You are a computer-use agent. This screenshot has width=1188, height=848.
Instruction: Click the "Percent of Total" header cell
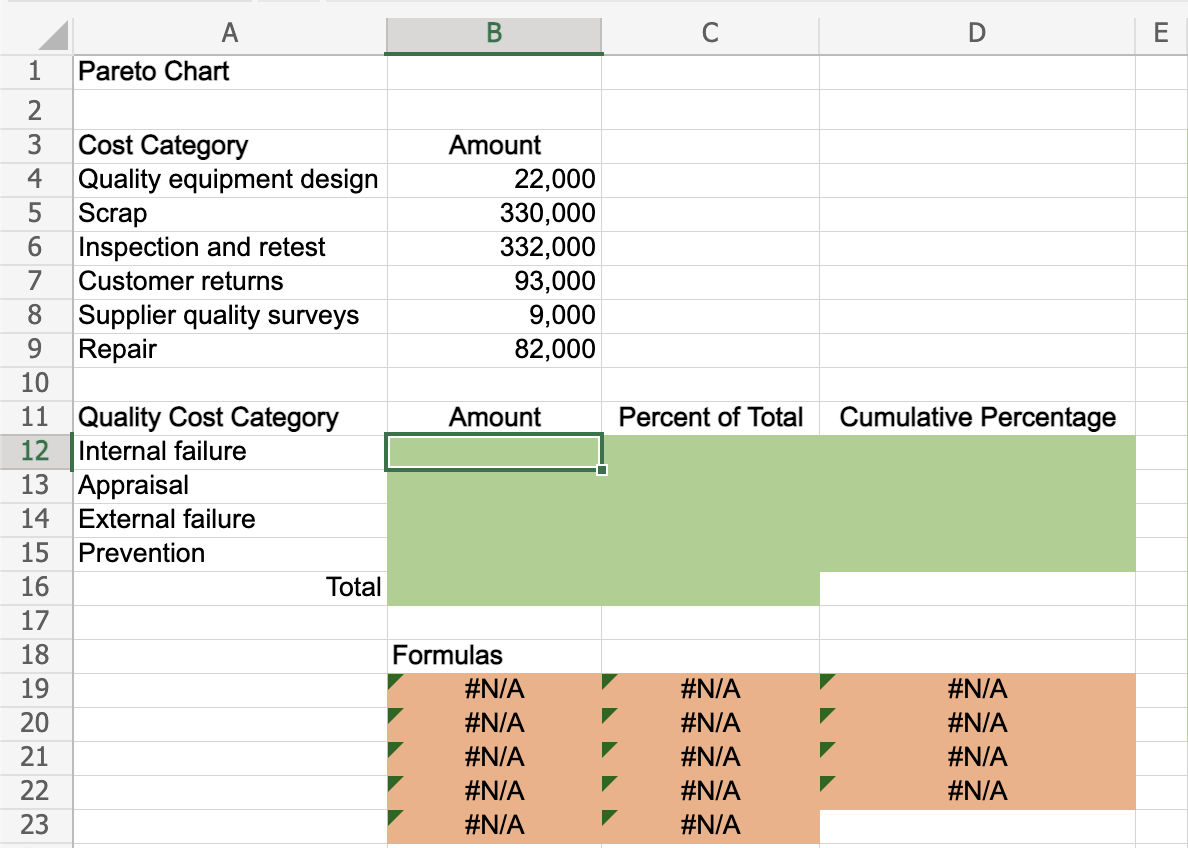pyautogui.click(x=710, y=417)
